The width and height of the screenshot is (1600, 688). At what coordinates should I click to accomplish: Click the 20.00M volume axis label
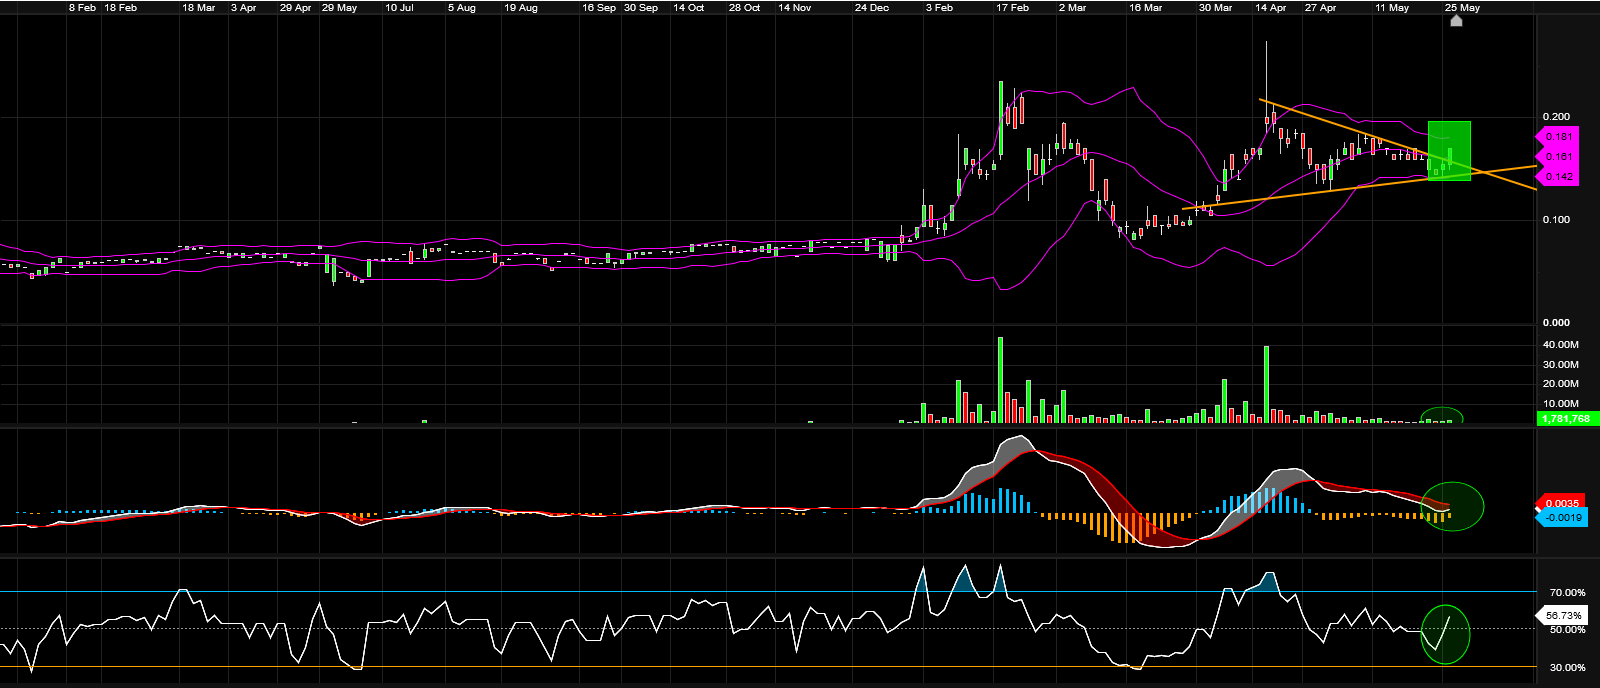[1561, 384]
